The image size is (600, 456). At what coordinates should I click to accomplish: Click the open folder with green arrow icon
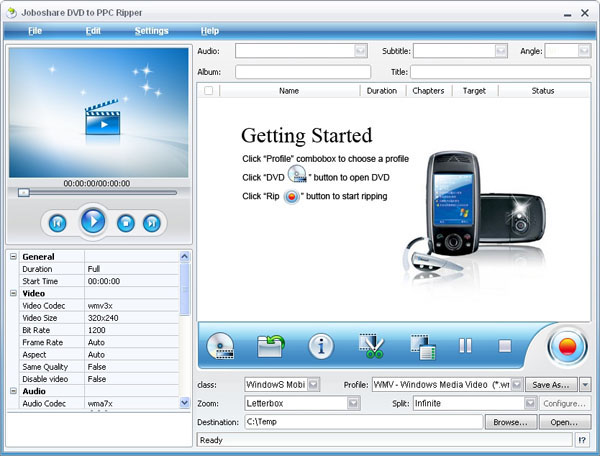pos(270,346)
